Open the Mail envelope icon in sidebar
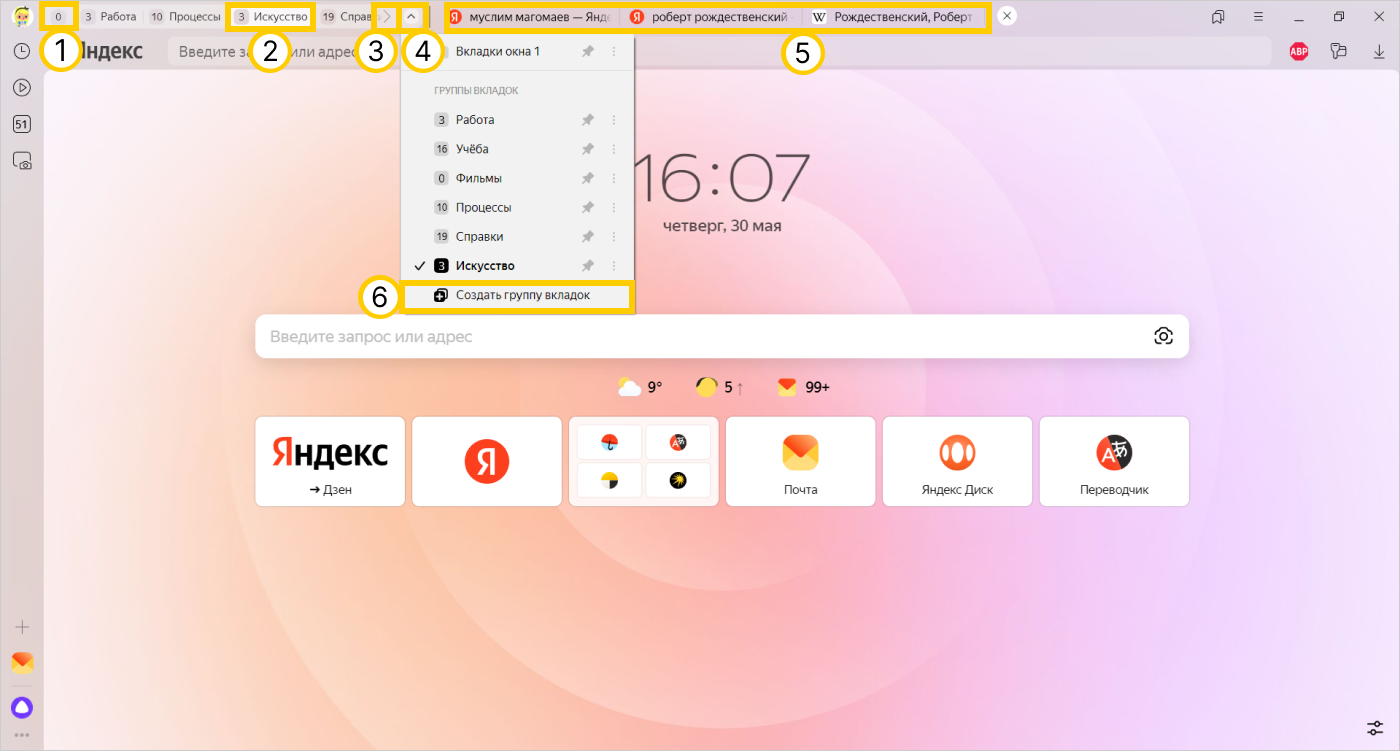 click(x=22, y=662)
